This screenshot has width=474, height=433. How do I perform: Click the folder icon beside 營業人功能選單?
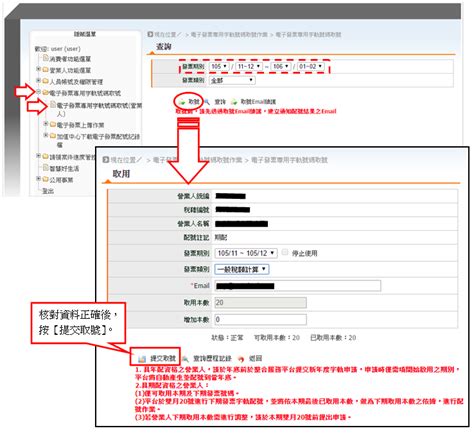[x=45, y=70]
